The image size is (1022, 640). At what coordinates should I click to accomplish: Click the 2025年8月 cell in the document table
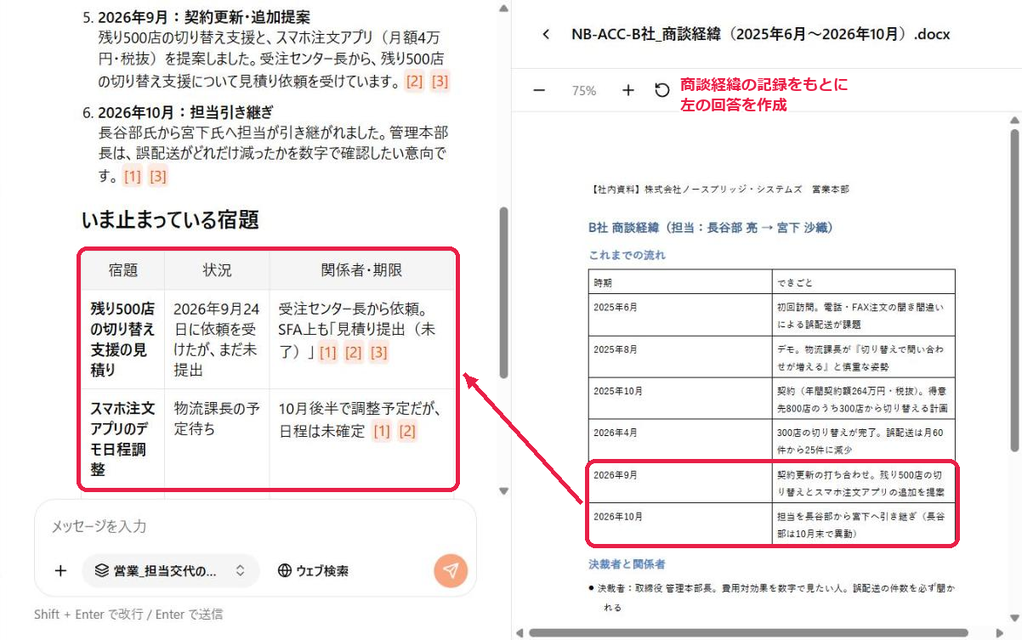tap(680, 356)
